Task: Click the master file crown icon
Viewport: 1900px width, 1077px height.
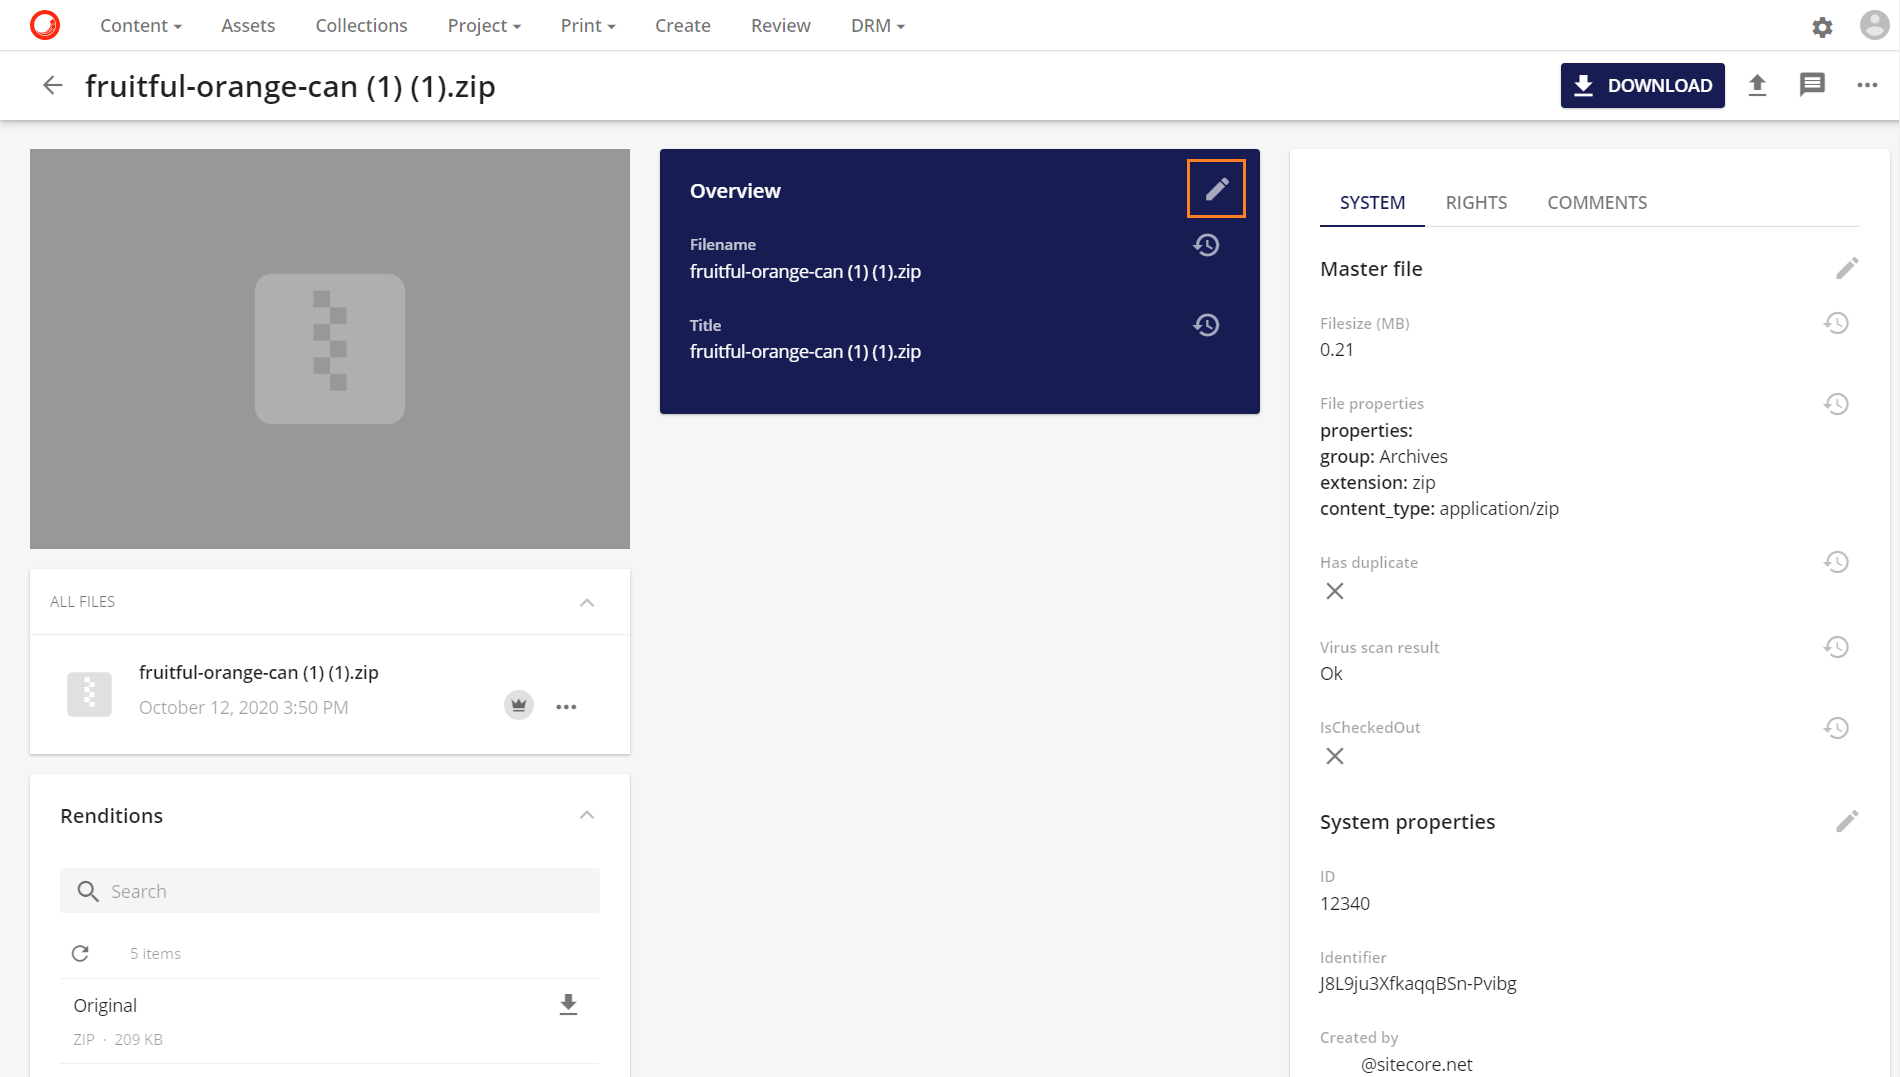Action: 518,706
